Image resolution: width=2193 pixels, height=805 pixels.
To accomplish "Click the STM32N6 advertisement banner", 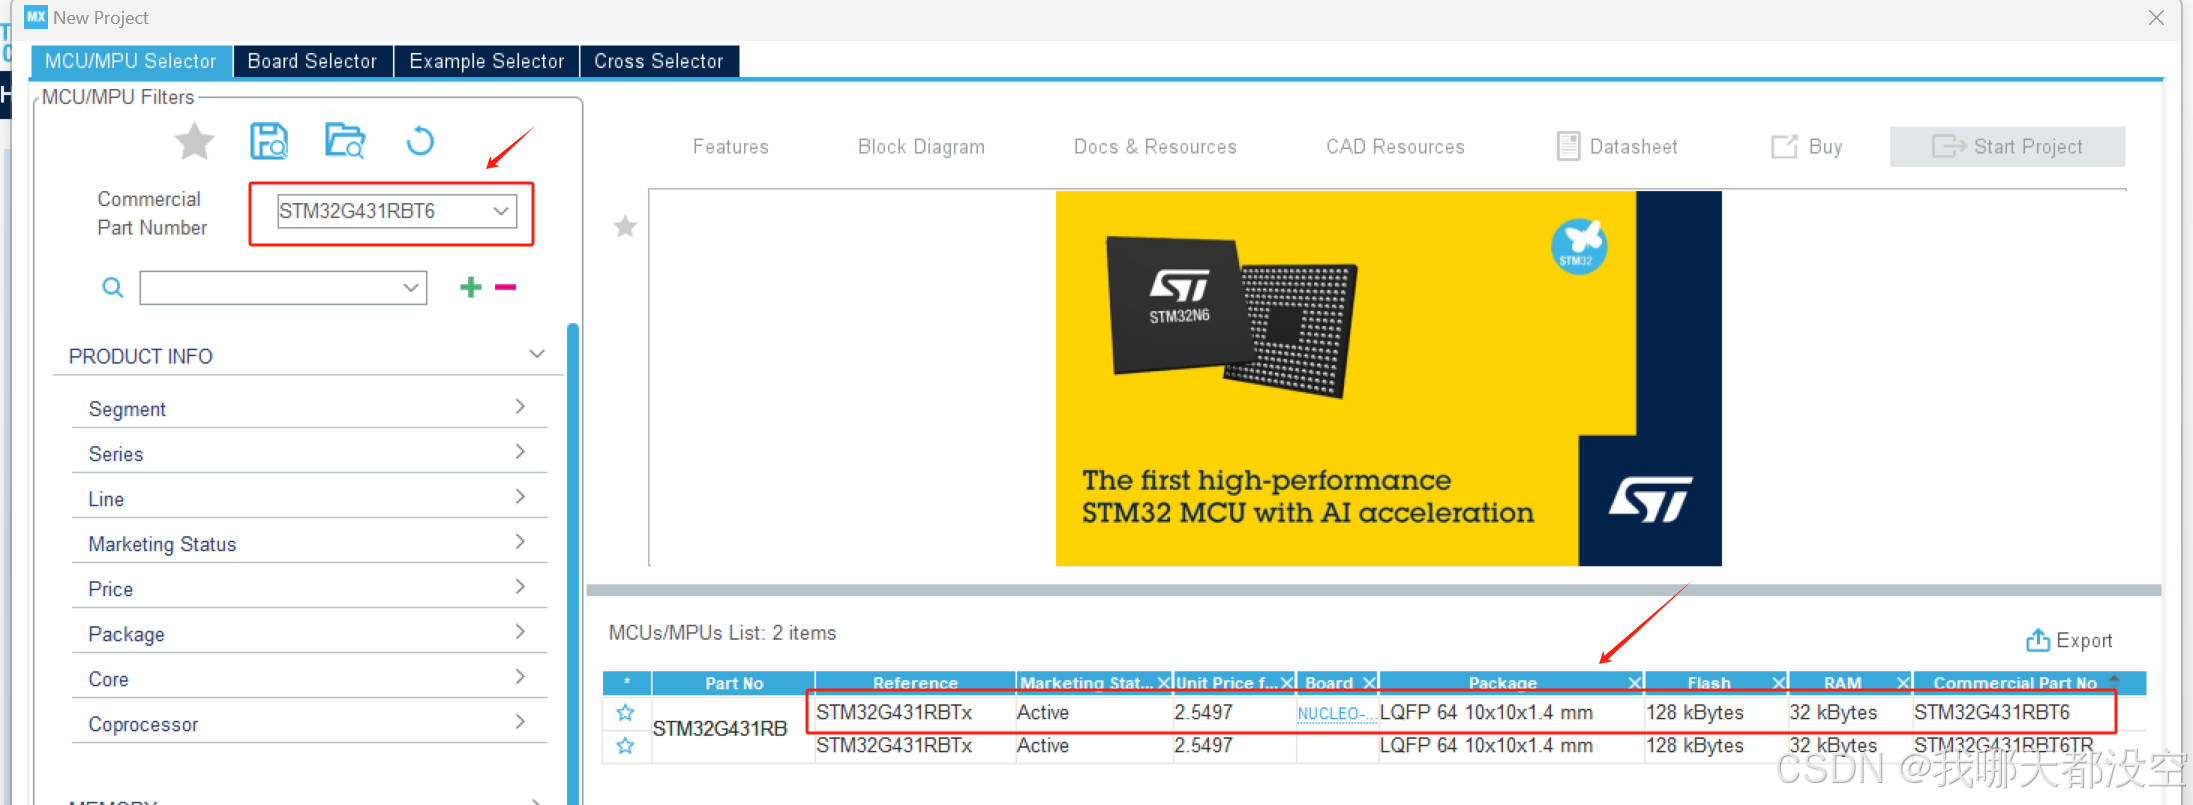I will [x=1388, y=378].
